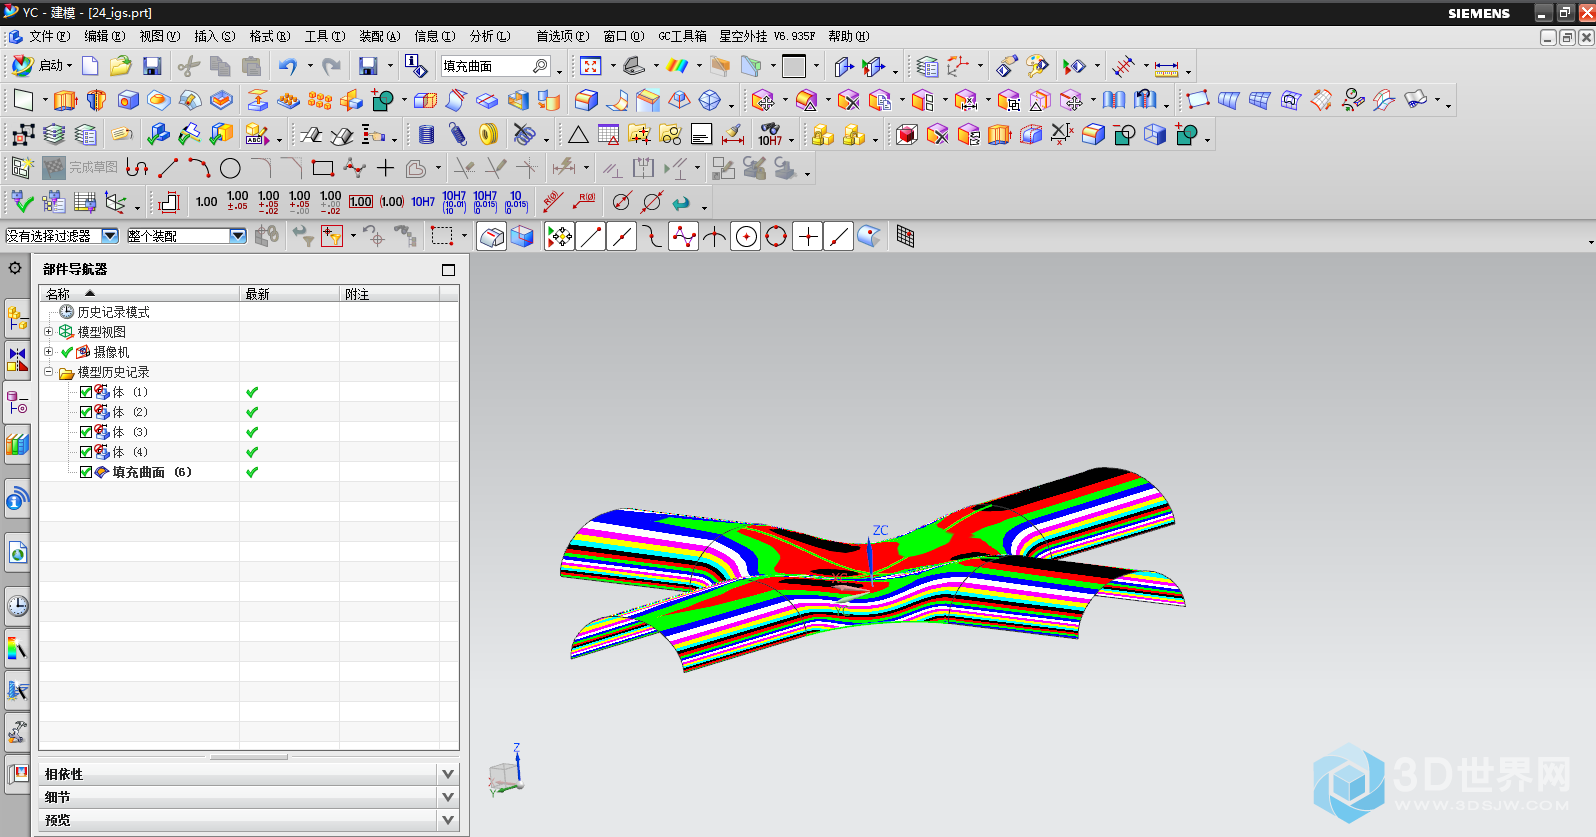The image size is (1596, 837).
Task: Click the History clock resource bar tab
Action: pyautogui.click(x=17, y=605)
